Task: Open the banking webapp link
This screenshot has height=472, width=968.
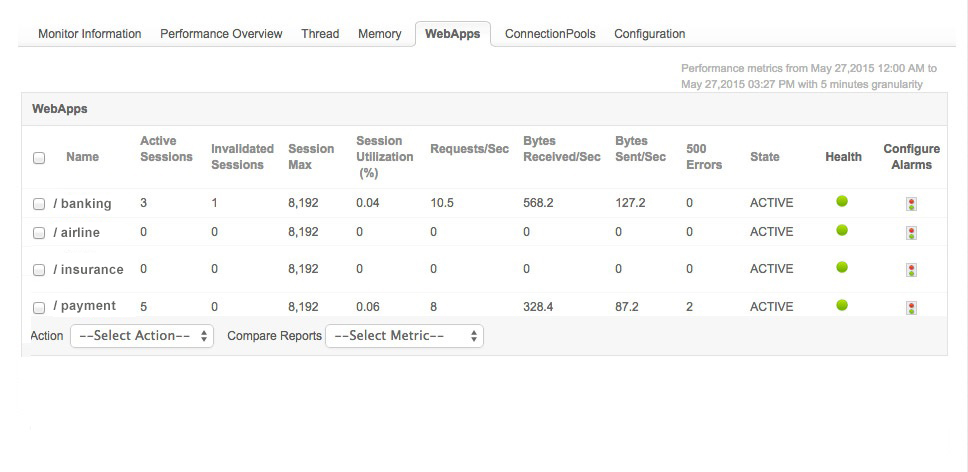Action: click(x=86, y=204)
